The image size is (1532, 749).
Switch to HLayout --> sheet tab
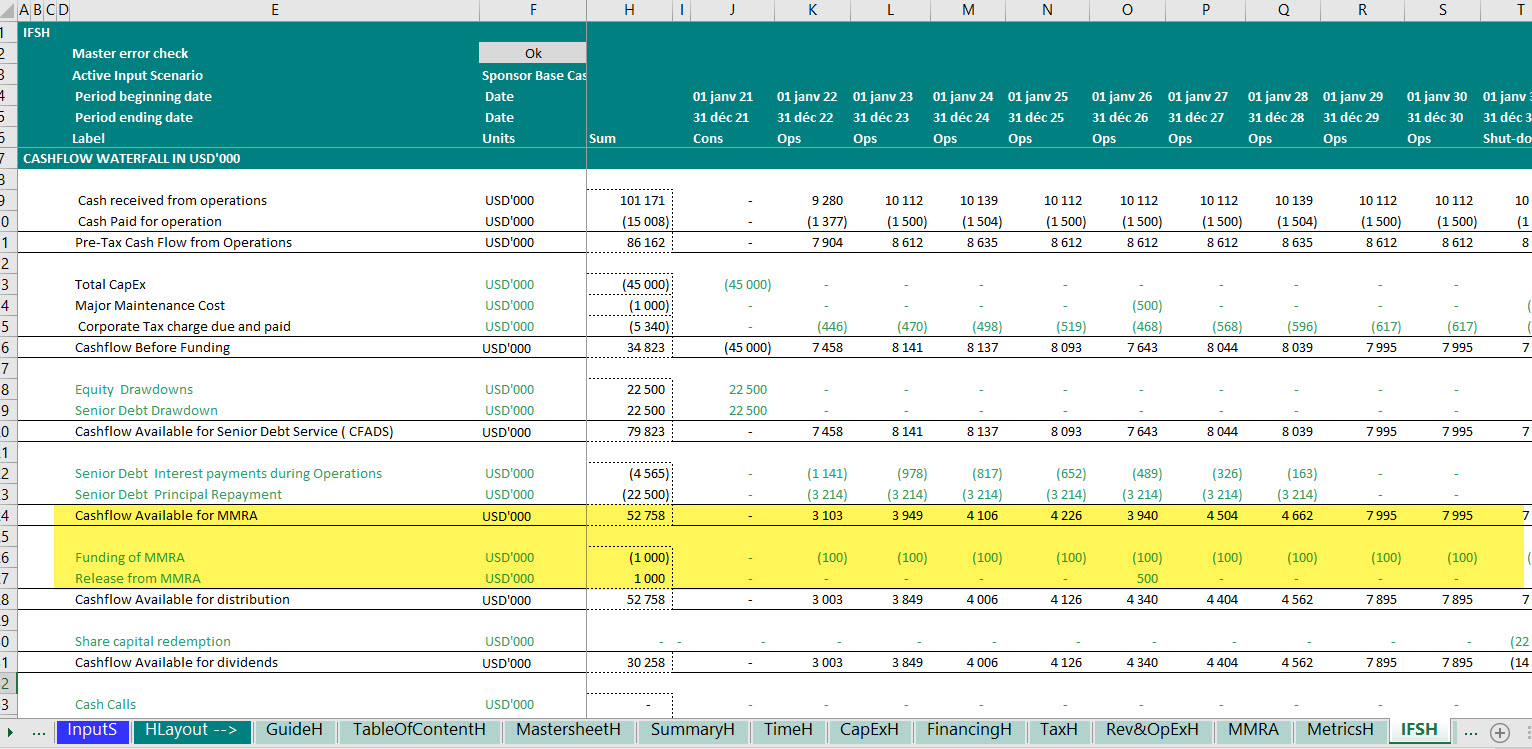191,730
